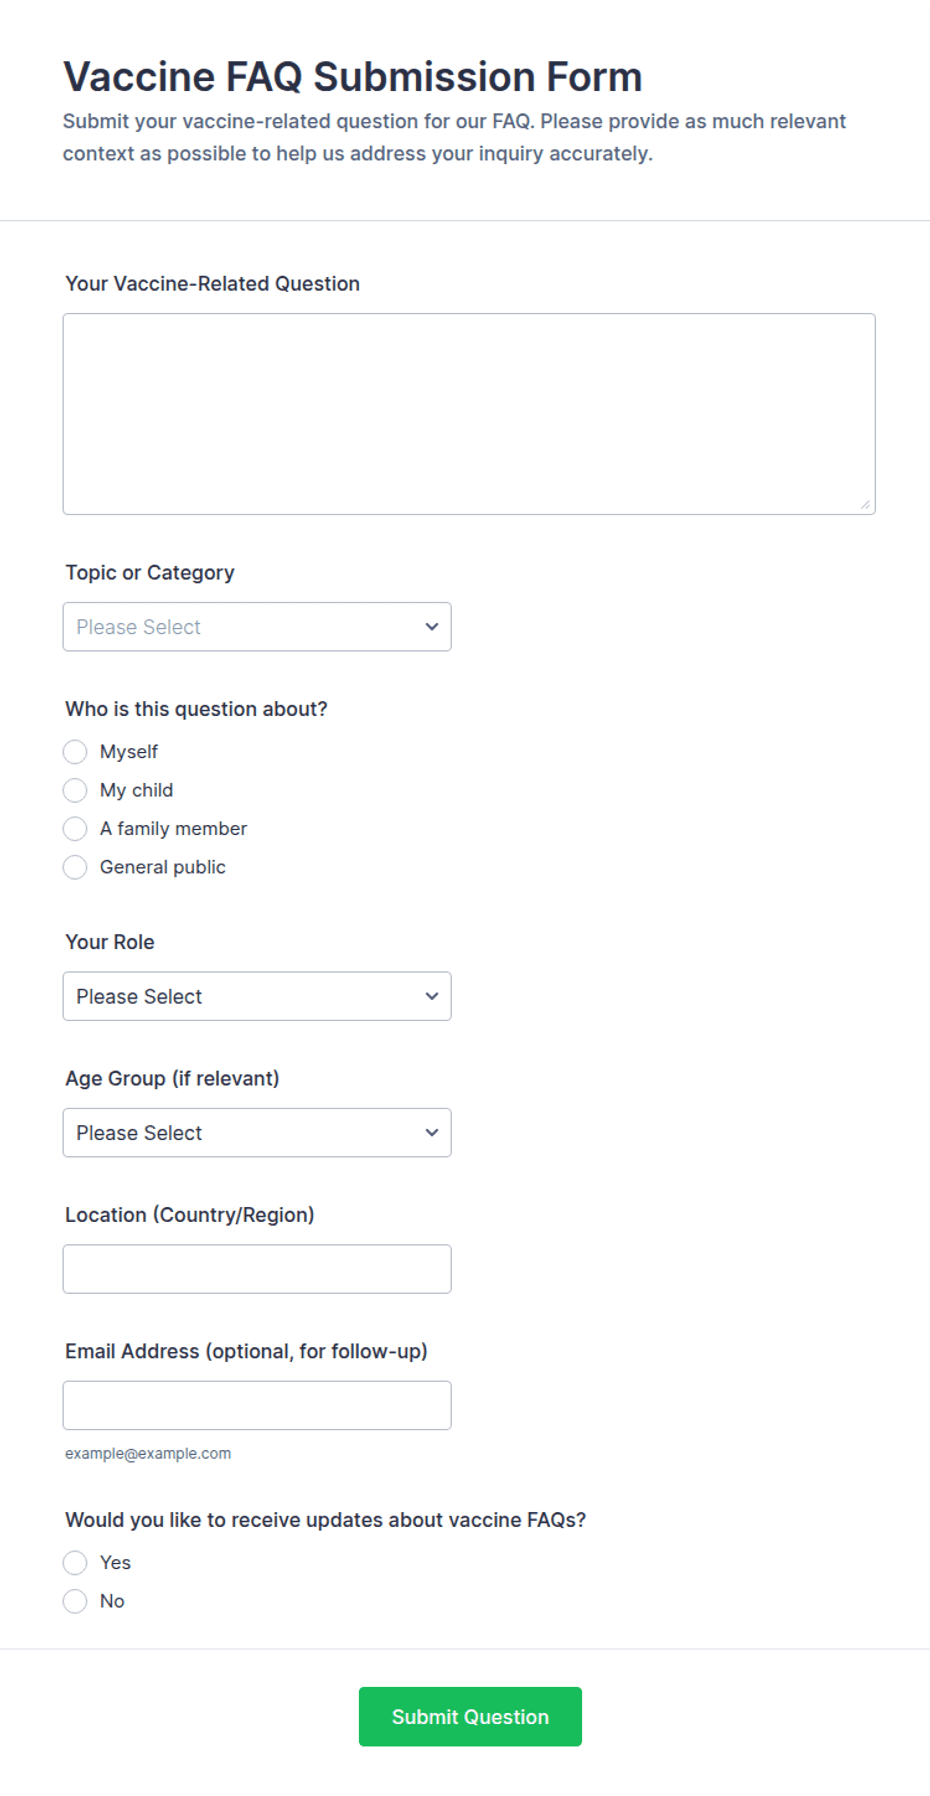The width and height of the screenshot is (930, 1796).
Task: Choose the My child radio button
Action: click(x=75, y=790)
